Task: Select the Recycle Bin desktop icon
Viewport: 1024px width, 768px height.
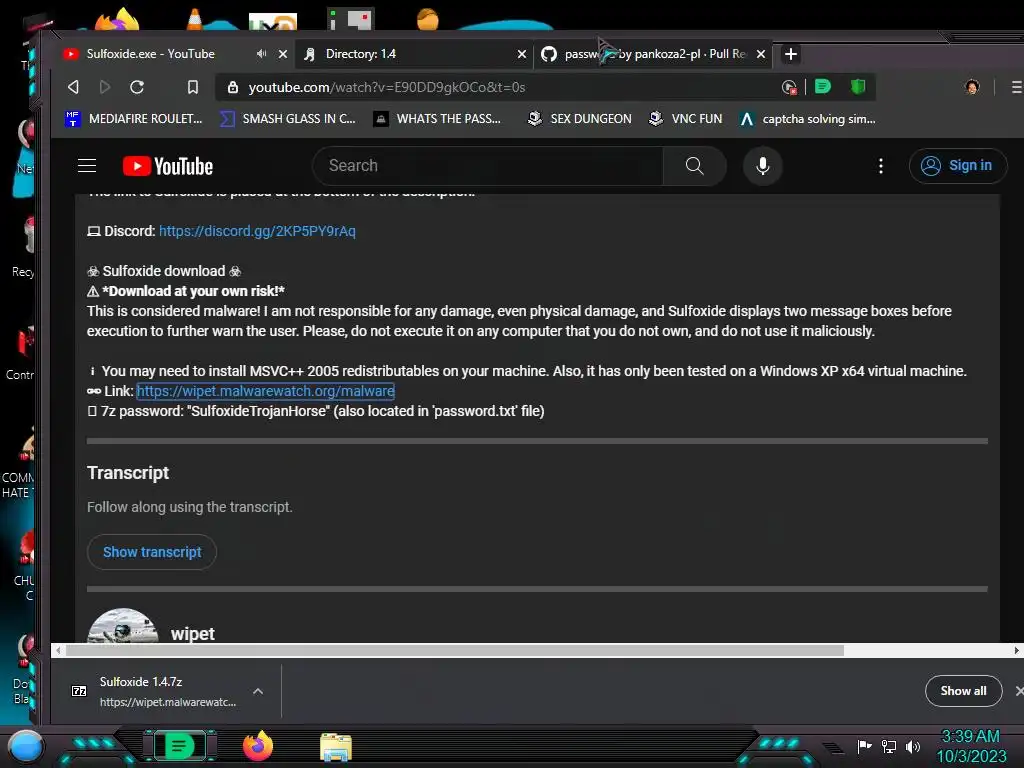Action: pyautogui.click(x=25, y=247)
